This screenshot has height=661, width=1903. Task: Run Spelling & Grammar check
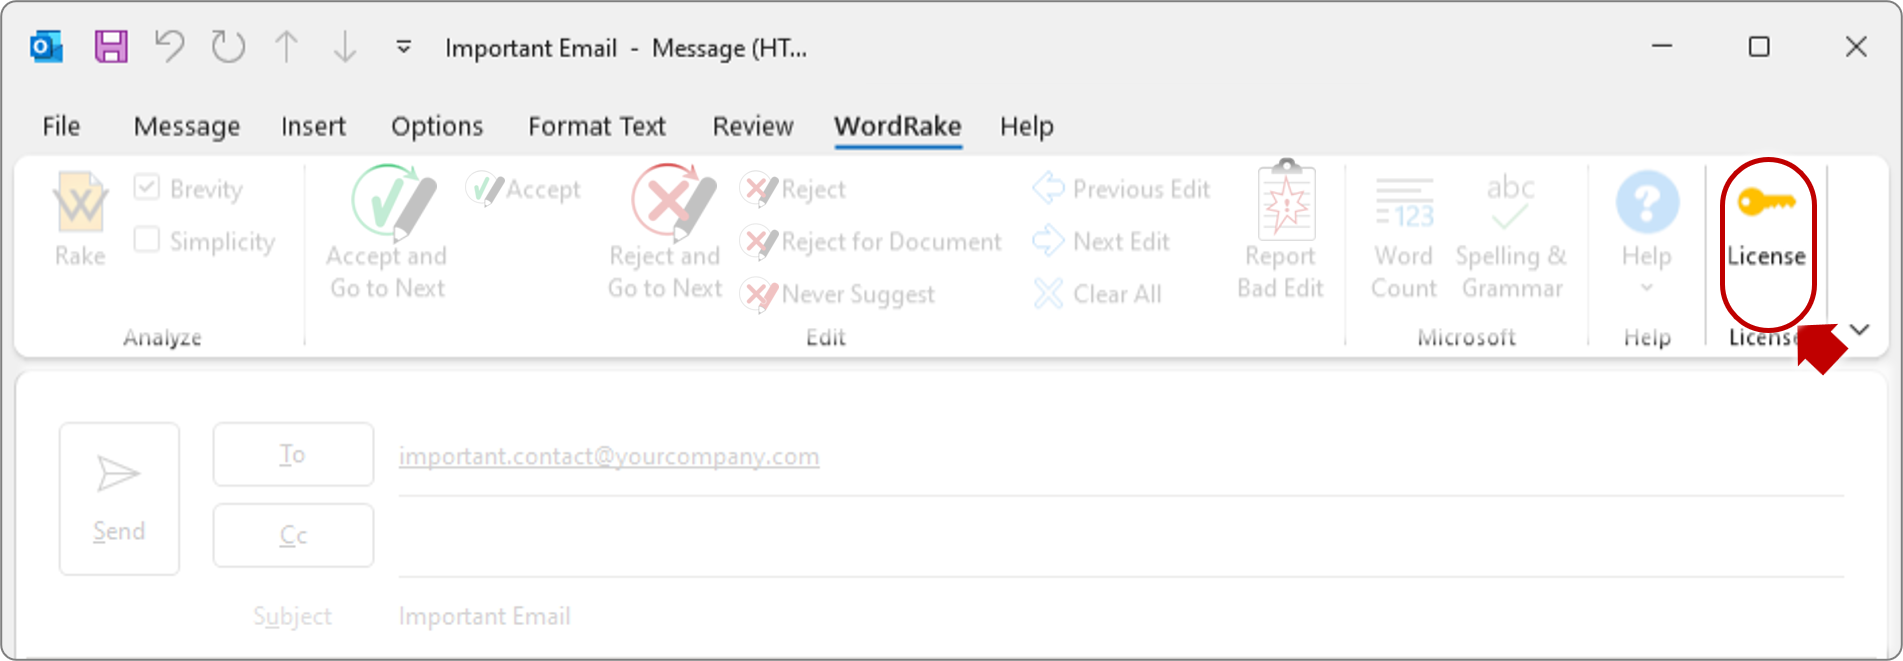(1511, 236)
